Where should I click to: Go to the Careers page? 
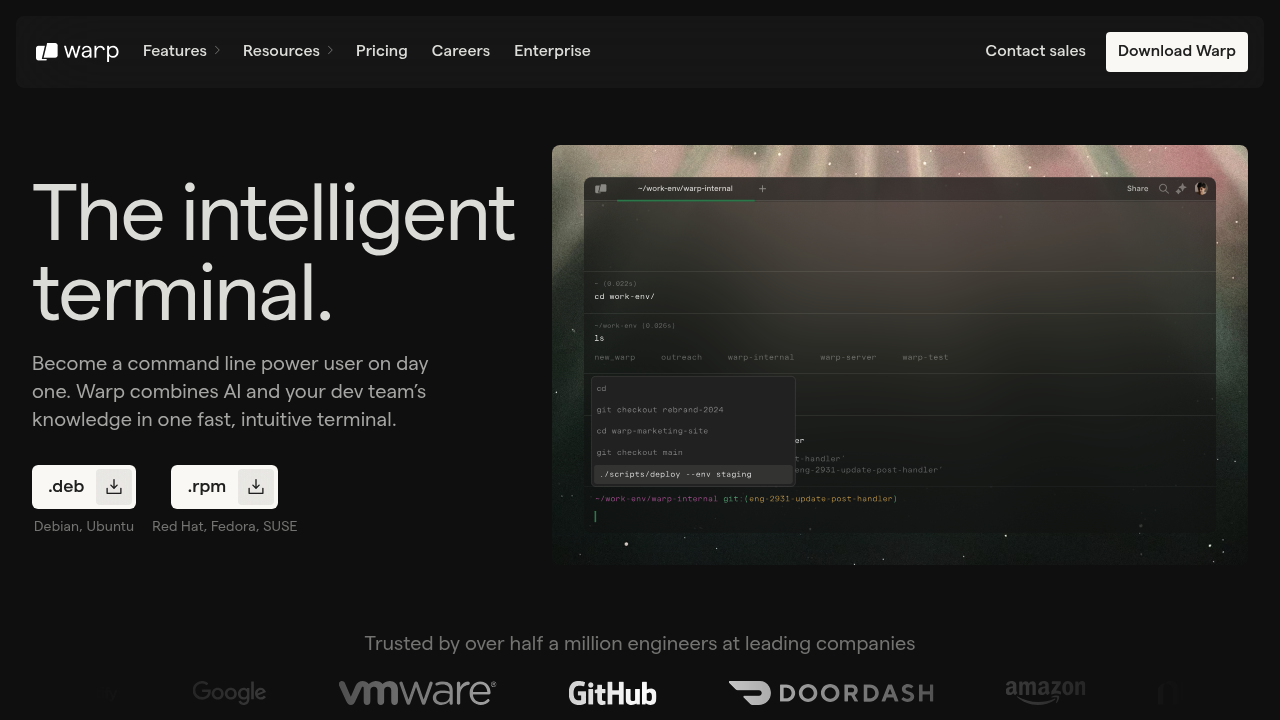(460, 51)
